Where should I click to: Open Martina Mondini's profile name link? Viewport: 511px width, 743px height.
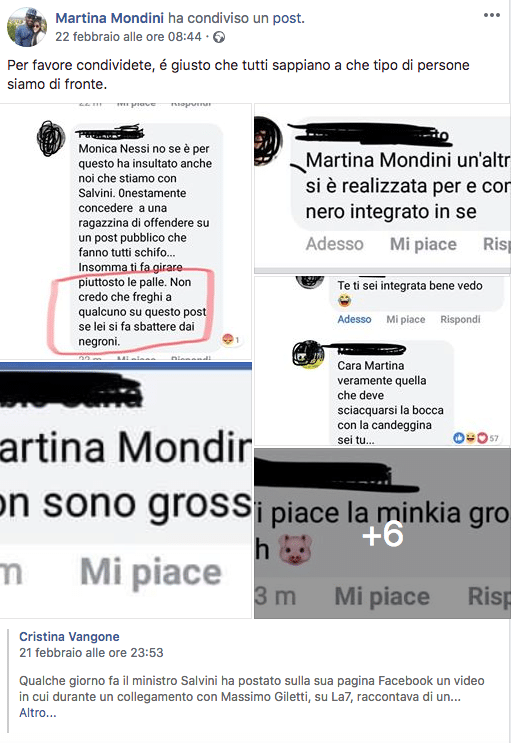click(x=110, y=18)
